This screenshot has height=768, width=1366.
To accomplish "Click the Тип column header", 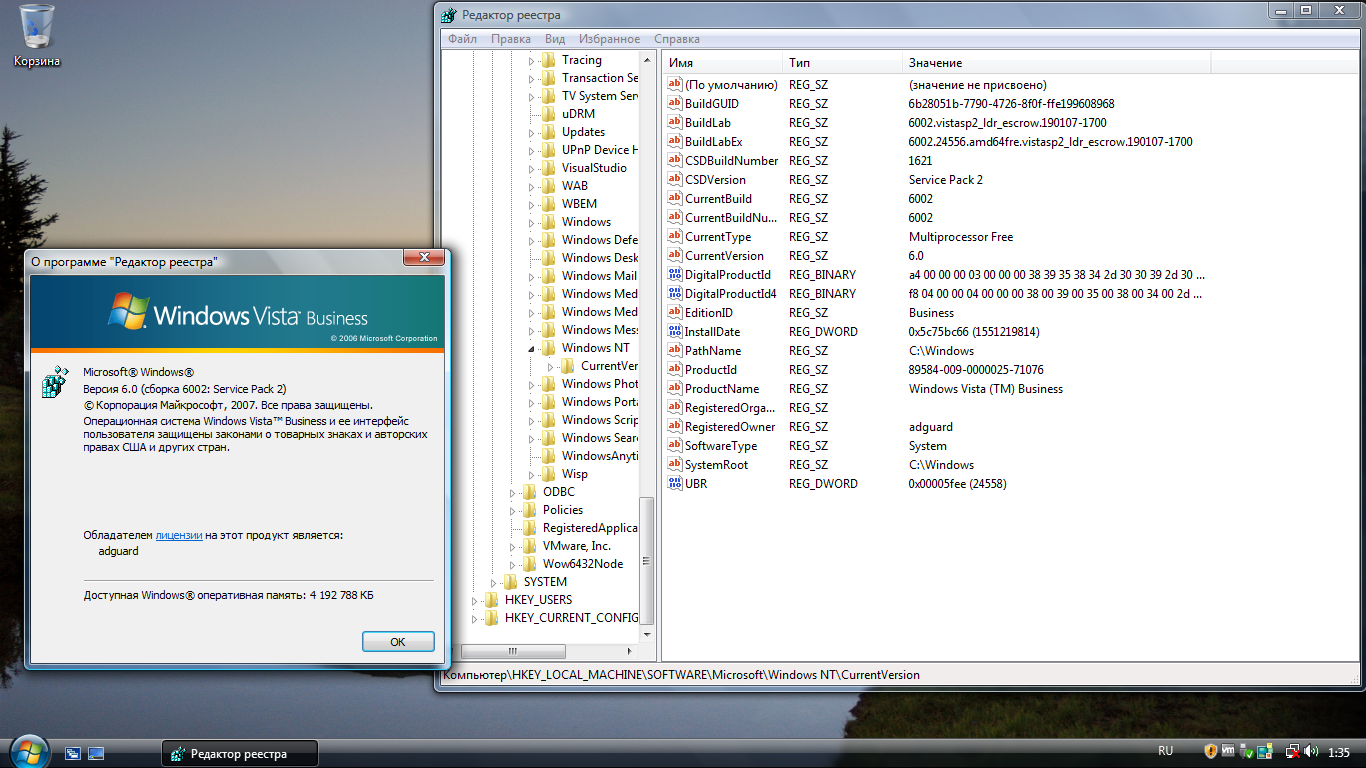I will tap(841, 63).
